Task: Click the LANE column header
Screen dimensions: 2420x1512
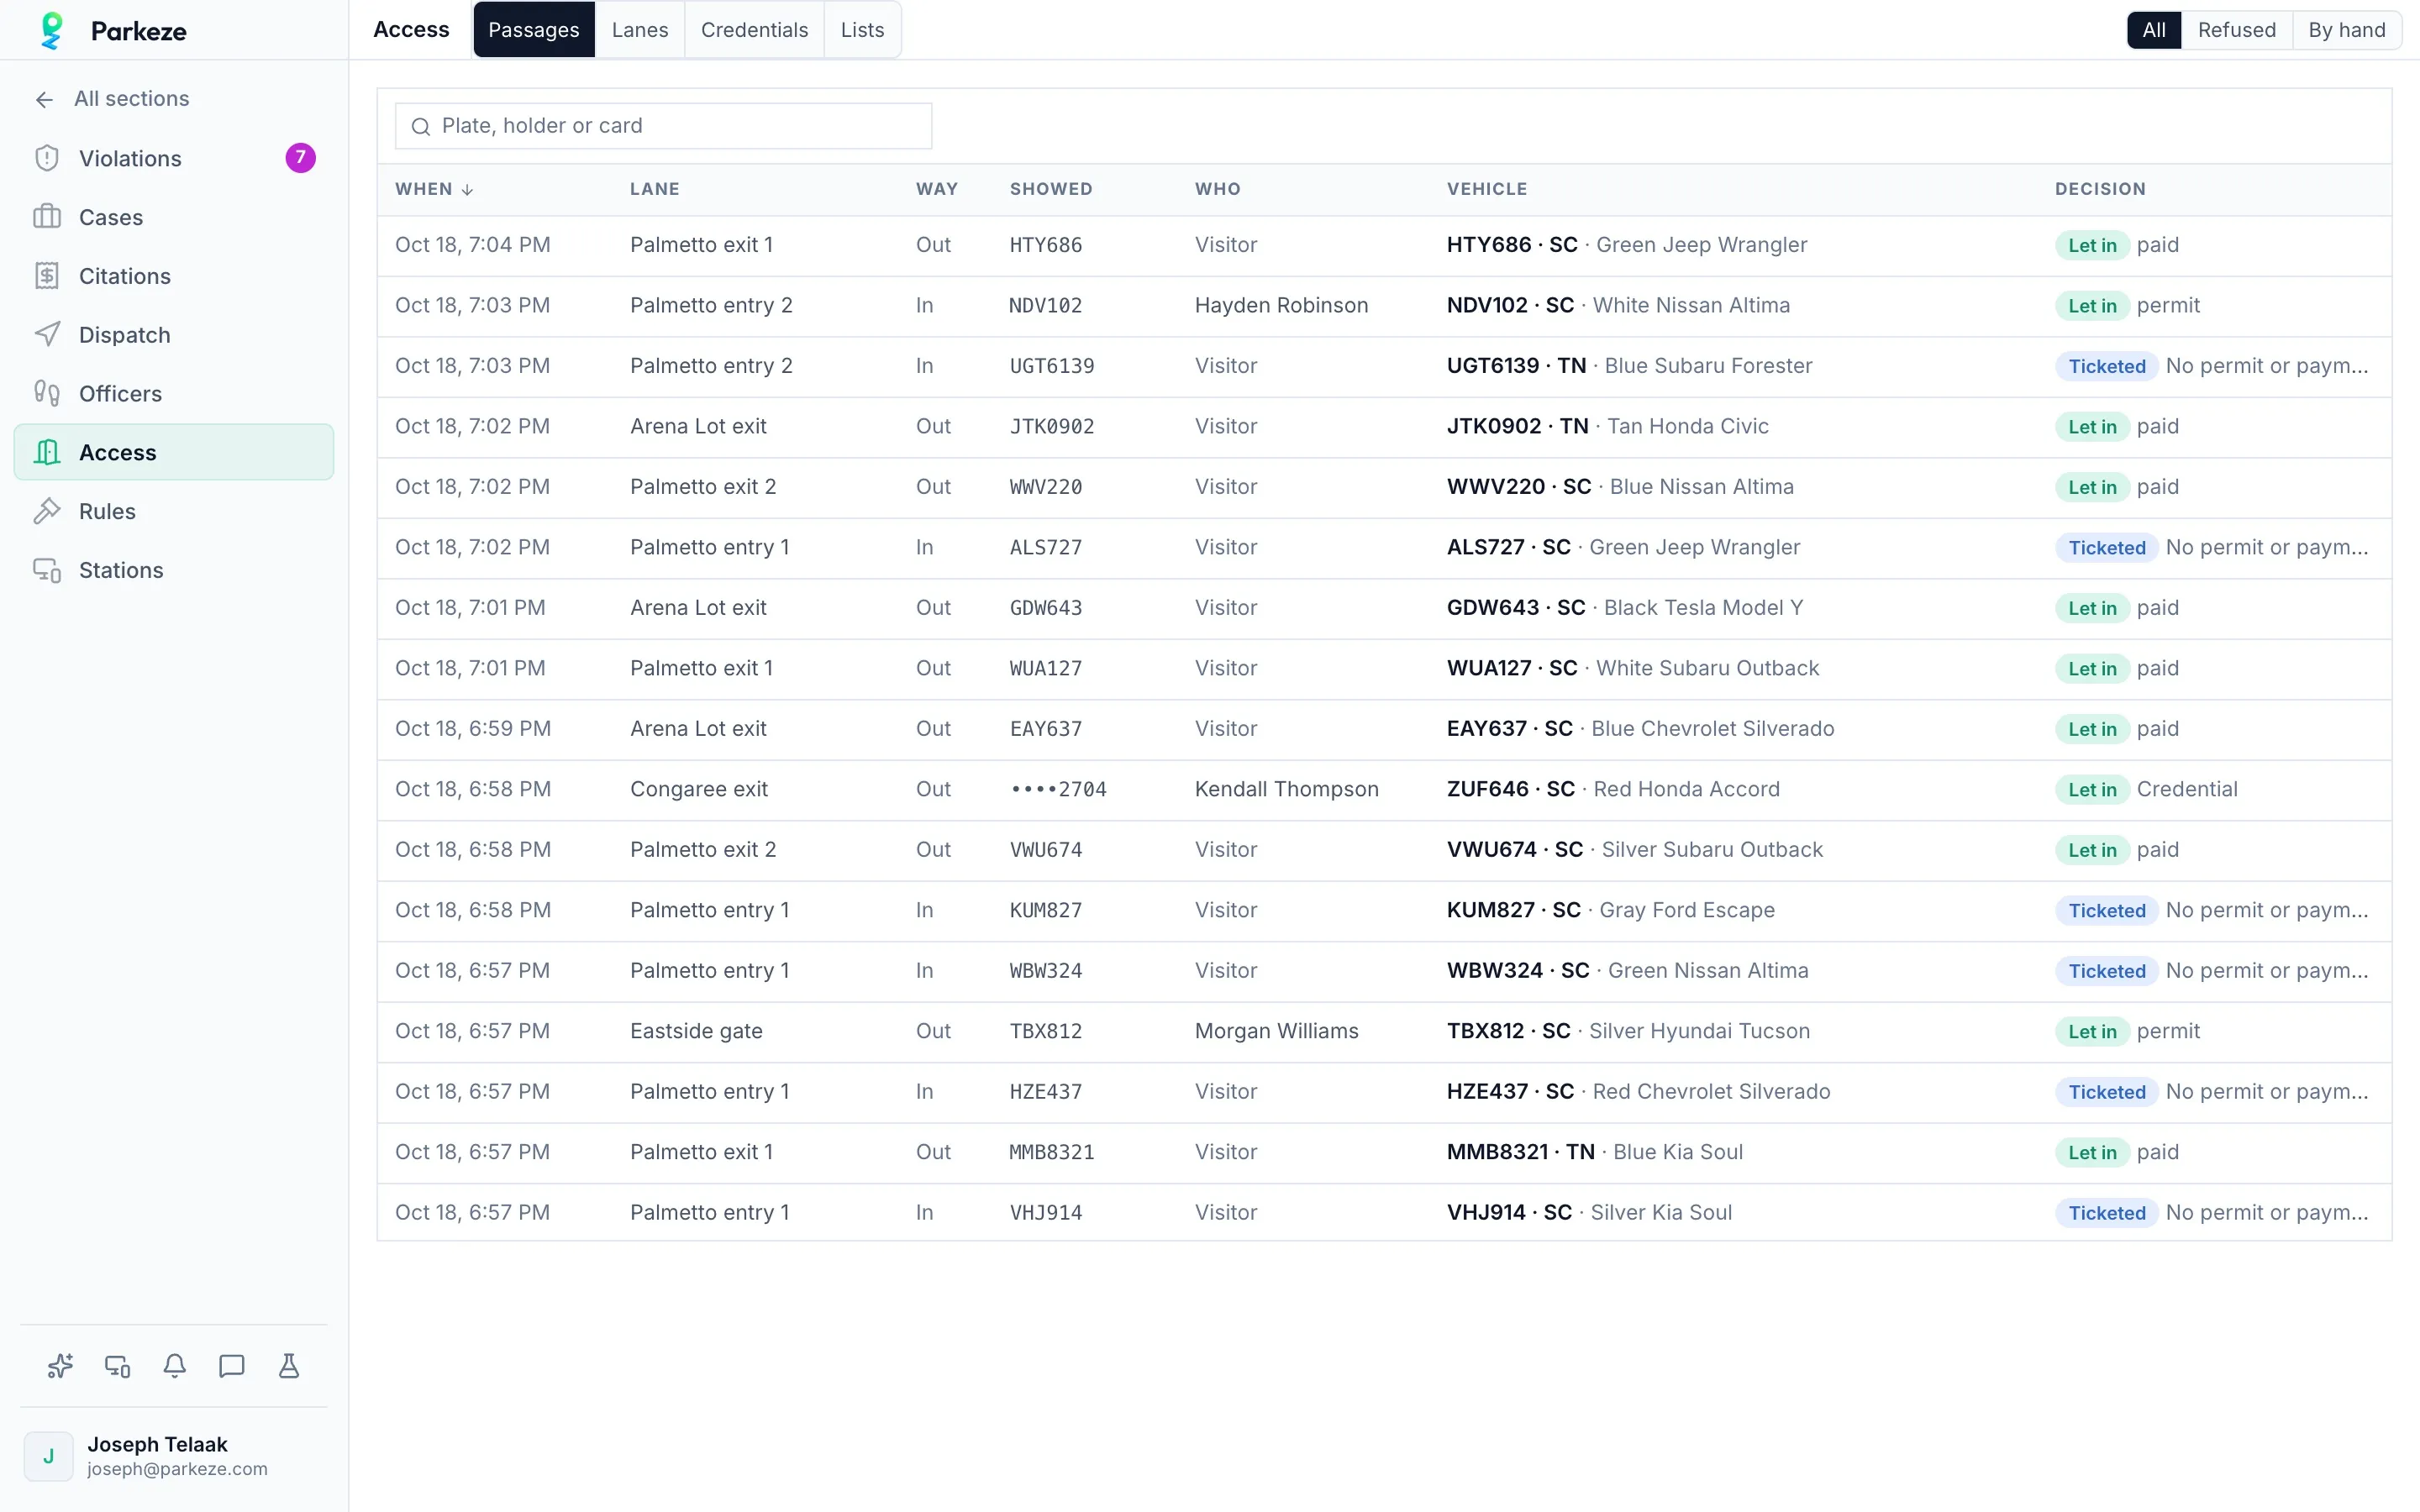Action: point(655,190)
